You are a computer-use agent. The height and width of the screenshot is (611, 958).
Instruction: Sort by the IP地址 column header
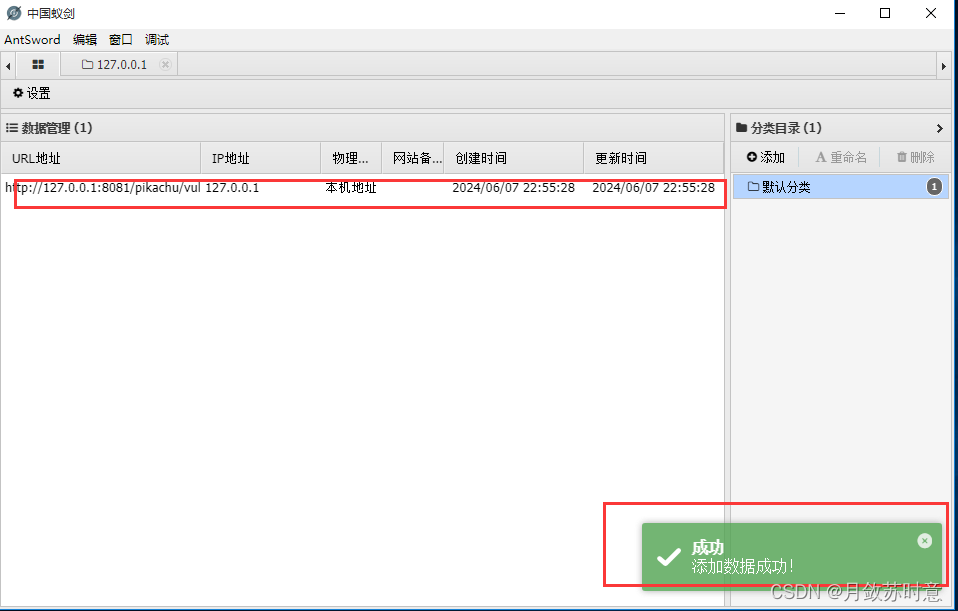click(x=261, y=158)
